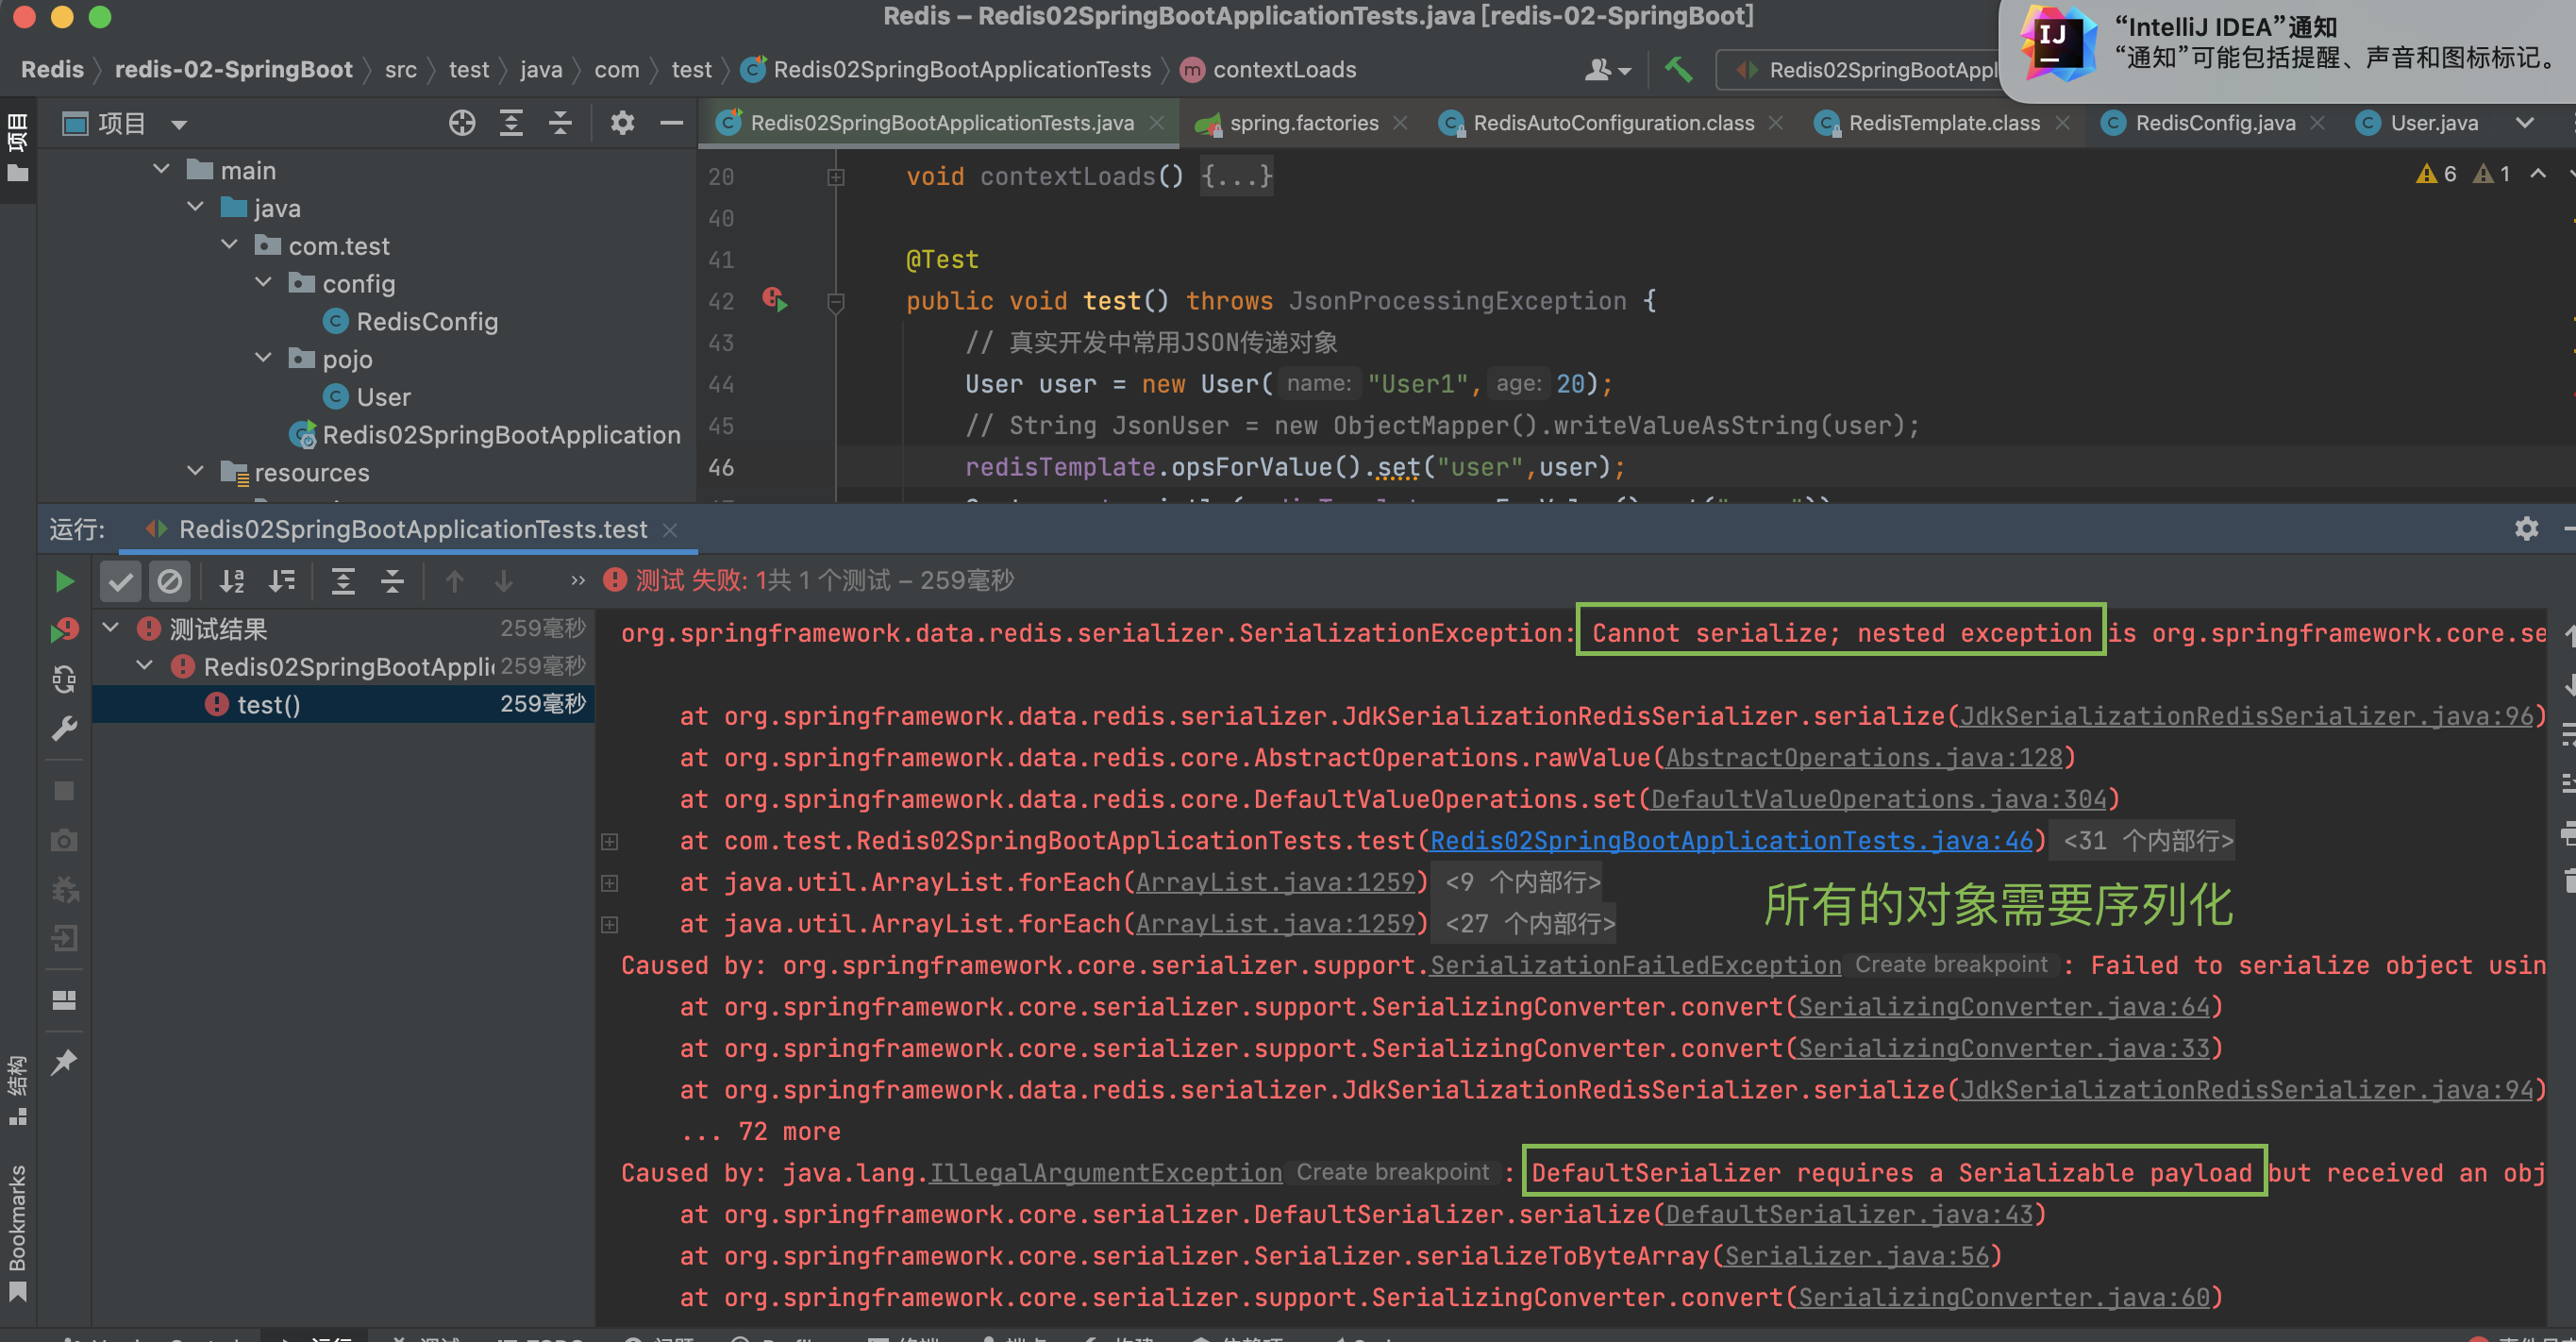Go to previous failed test arrow
Screen dimensions: 2576x1342
pos(455,581)
